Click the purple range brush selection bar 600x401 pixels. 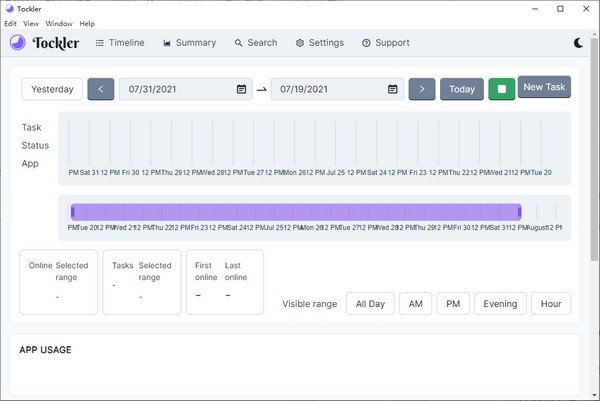295,212
